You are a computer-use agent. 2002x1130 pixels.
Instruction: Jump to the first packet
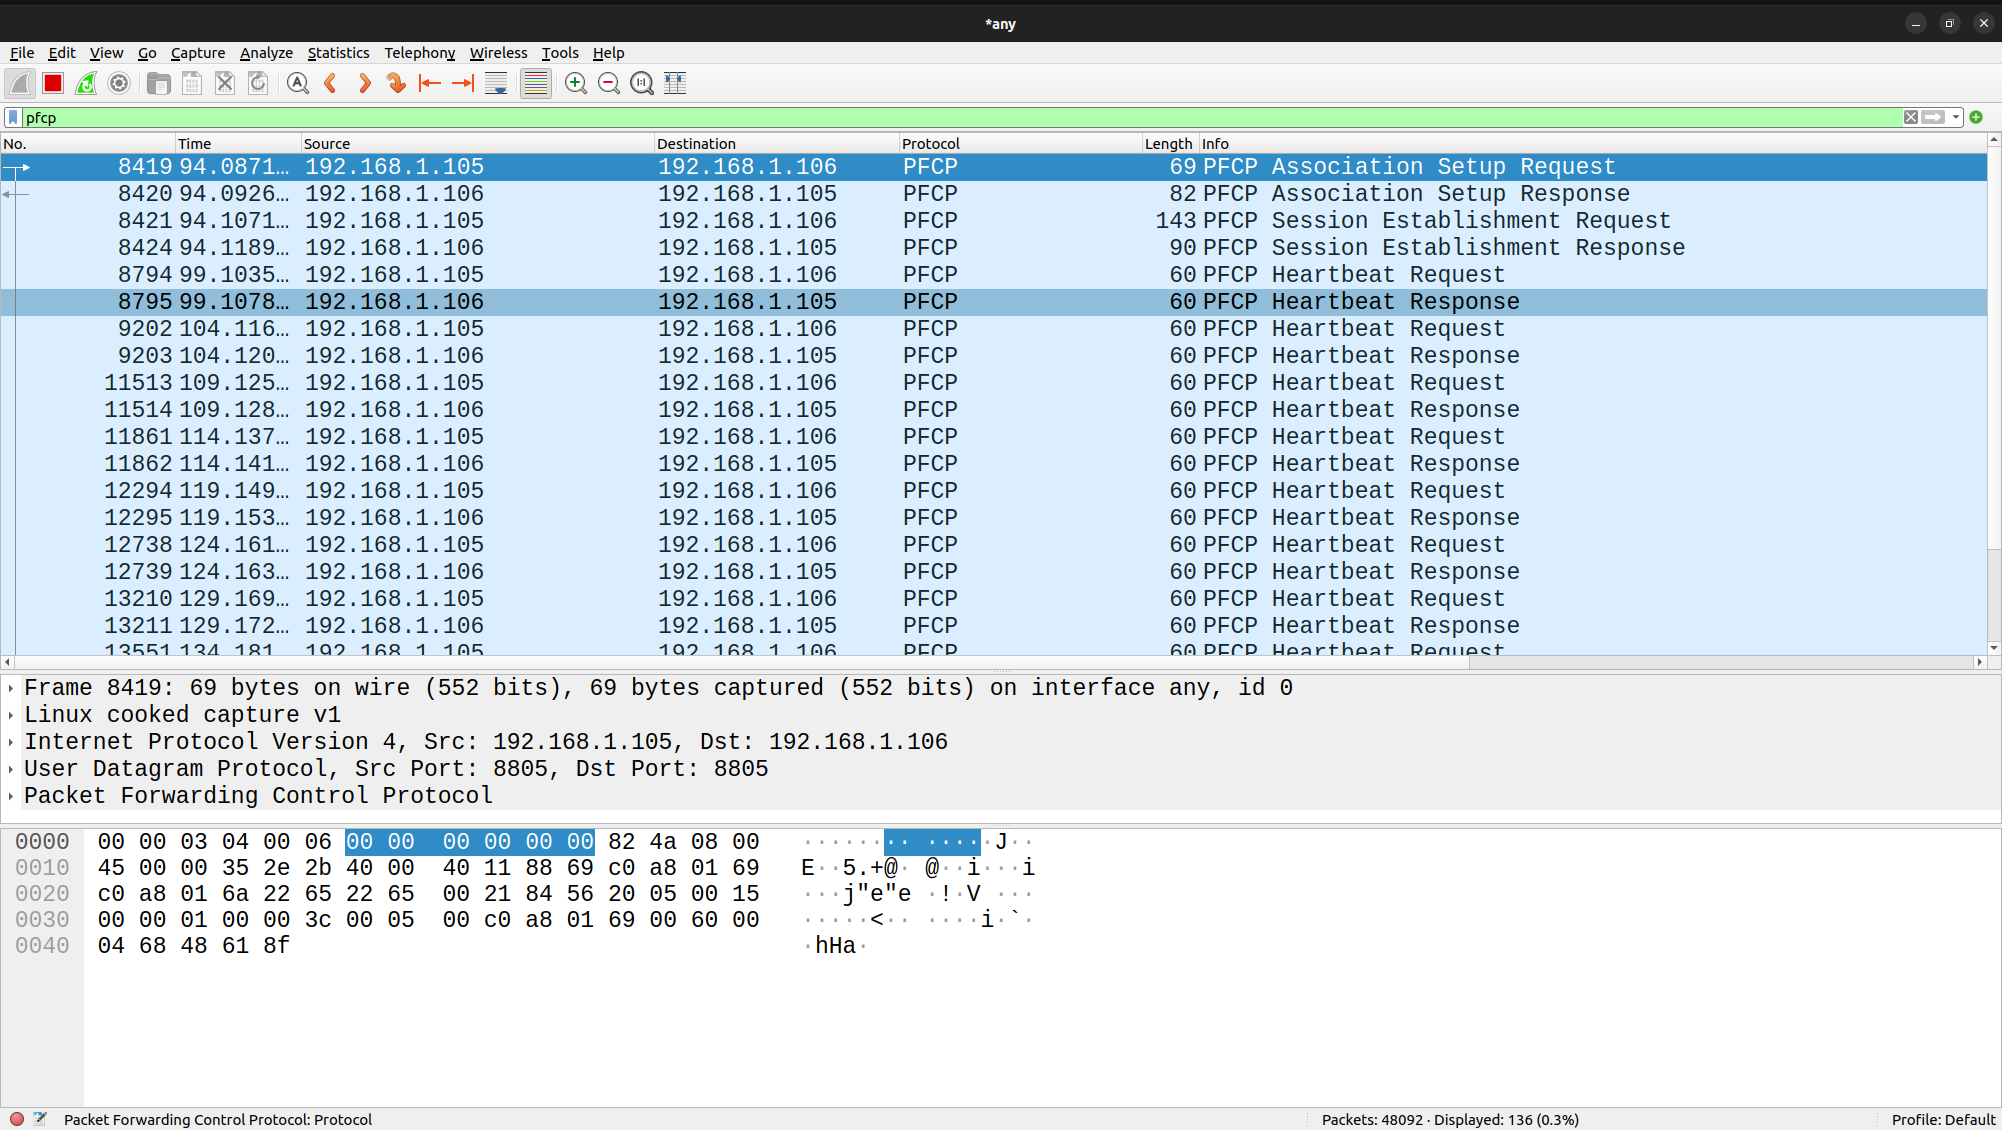coord(430,84)
